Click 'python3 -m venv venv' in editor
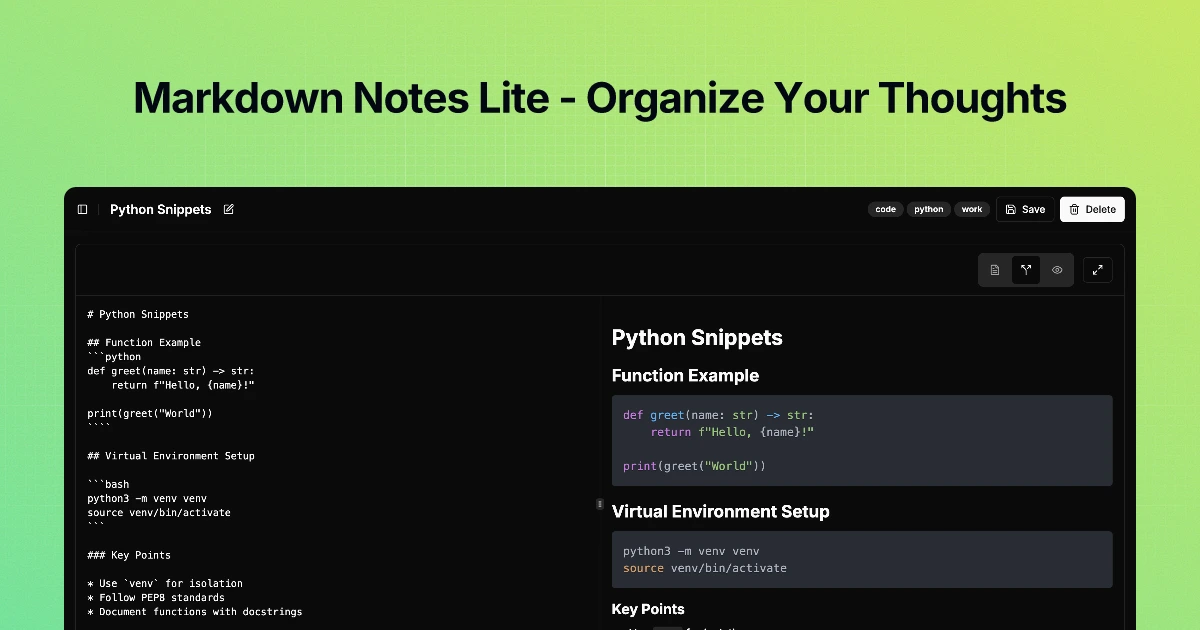 pos(147,498)
